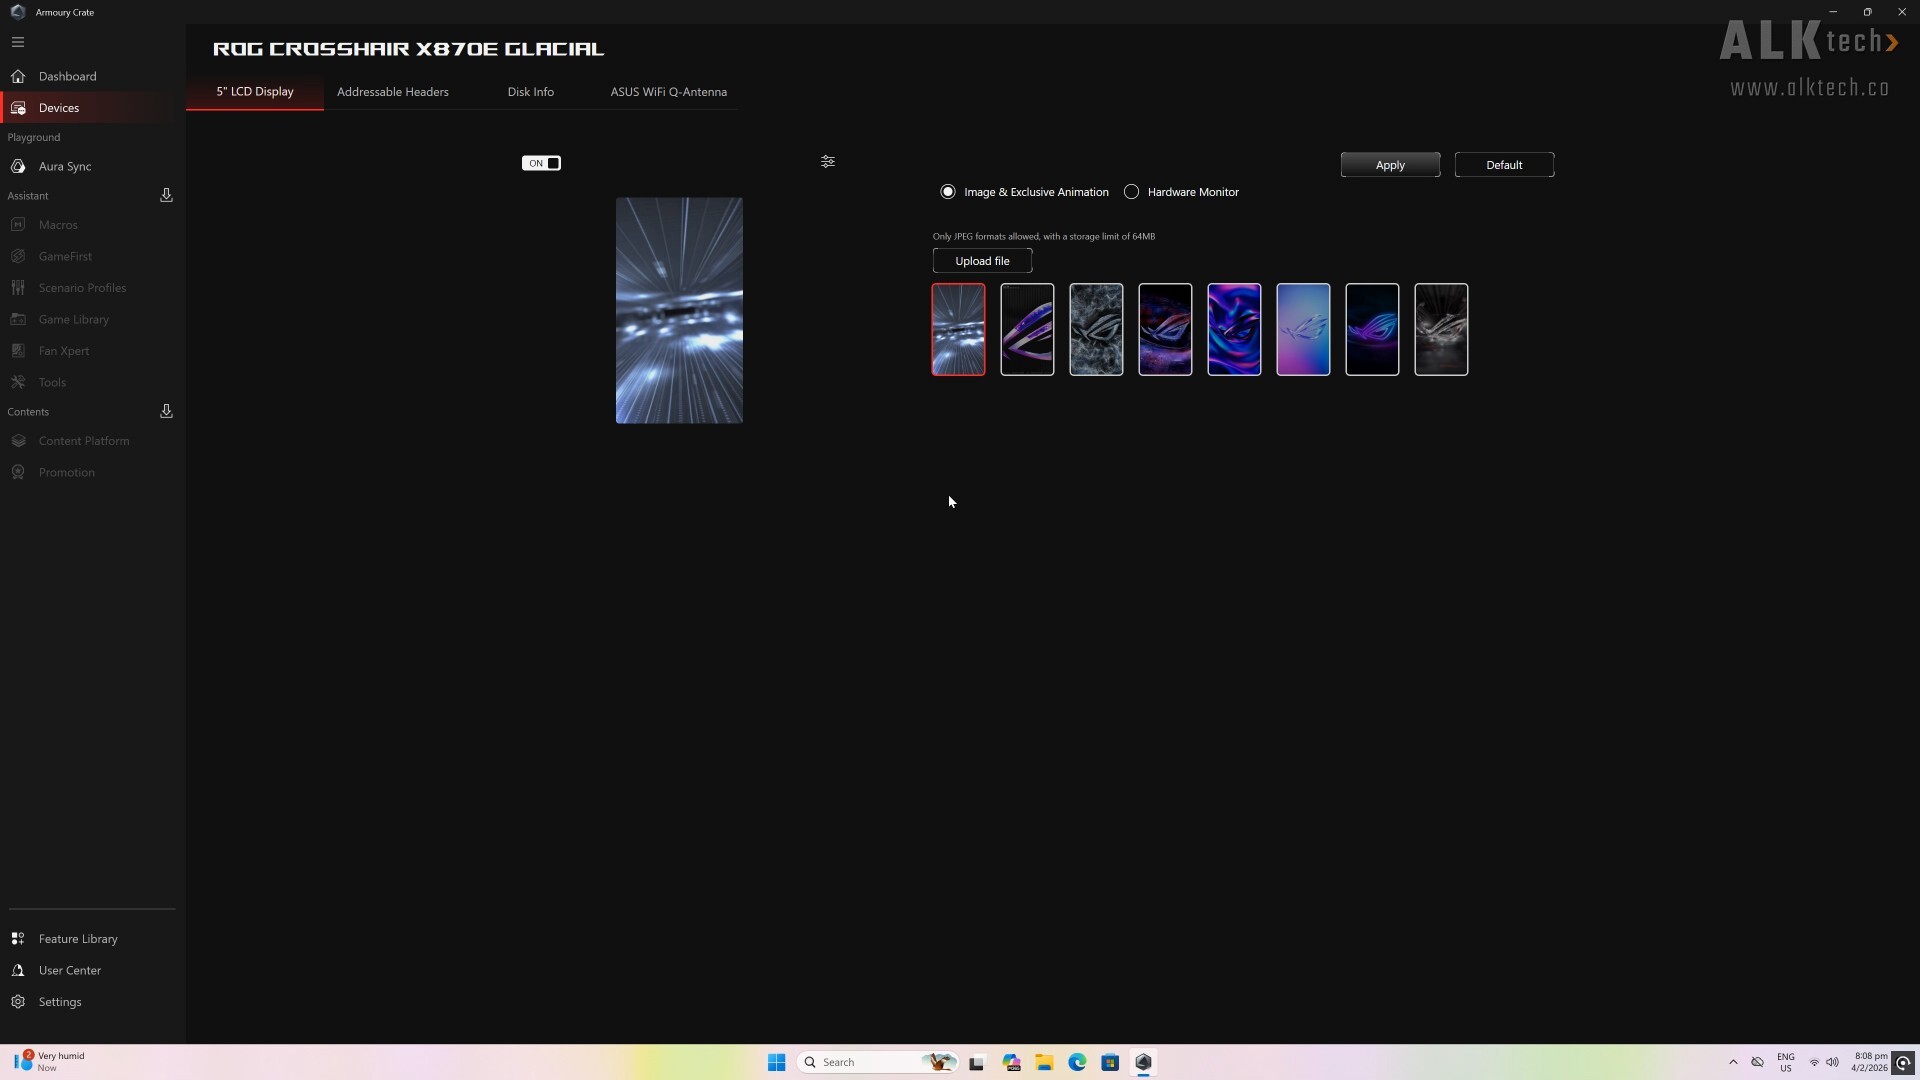The width and height of the screenshot is (1920, 1080).
Task: Click the Apply button
Action: pyautogui.click(x=1390, y=165)
